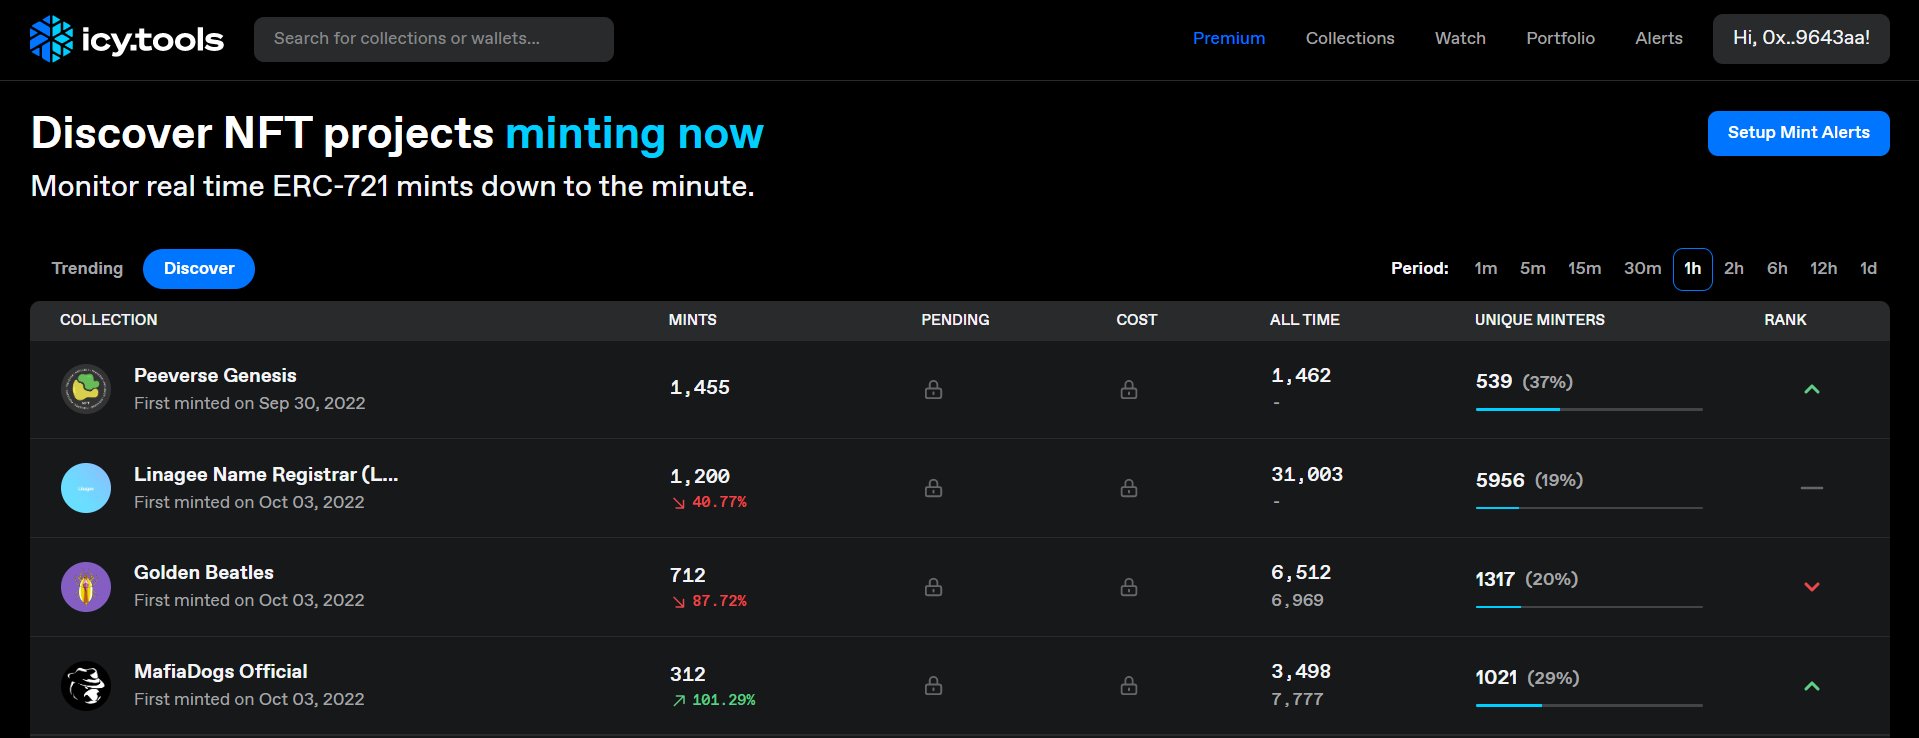Viewport: 1919px width, 738px height.
Task: Click the COST column header
Action: pos(1136,320)
